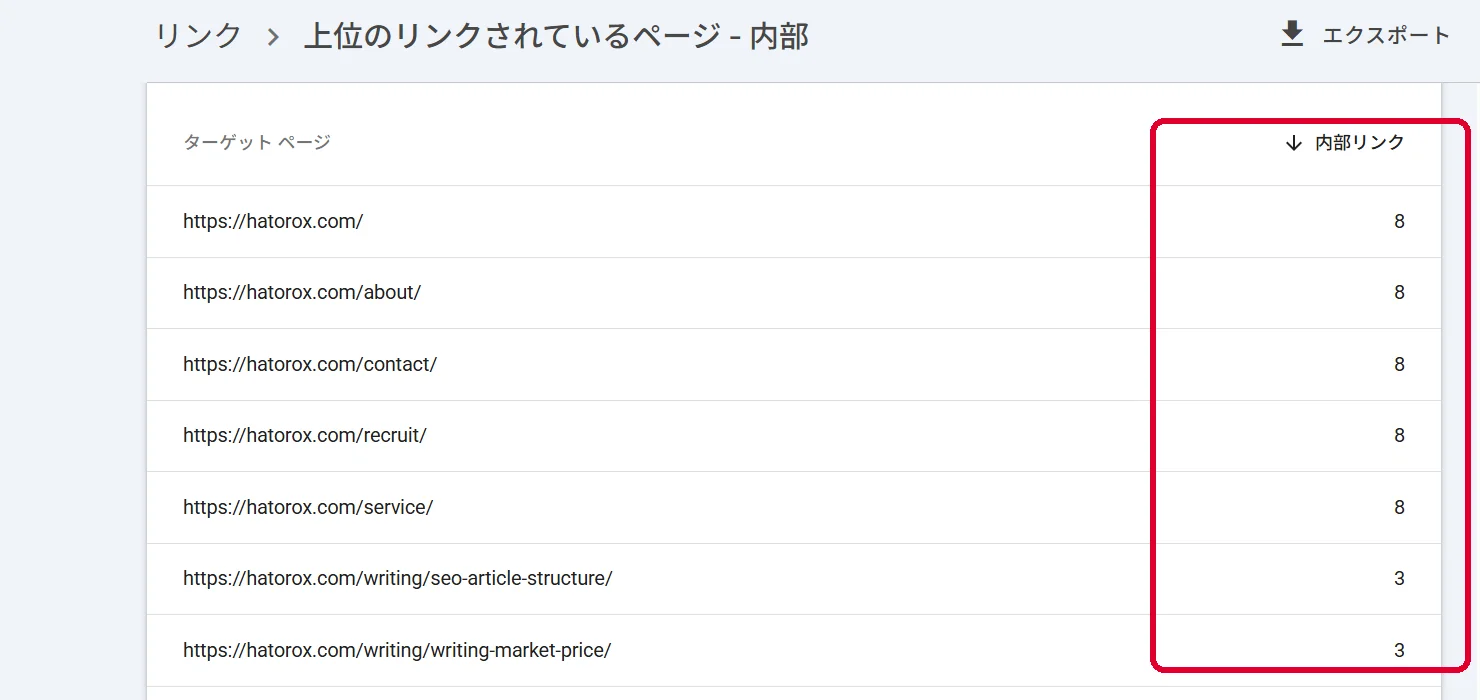Open the hatorox.com/service/ row
1480x700 pixels.
coord(794,508)
